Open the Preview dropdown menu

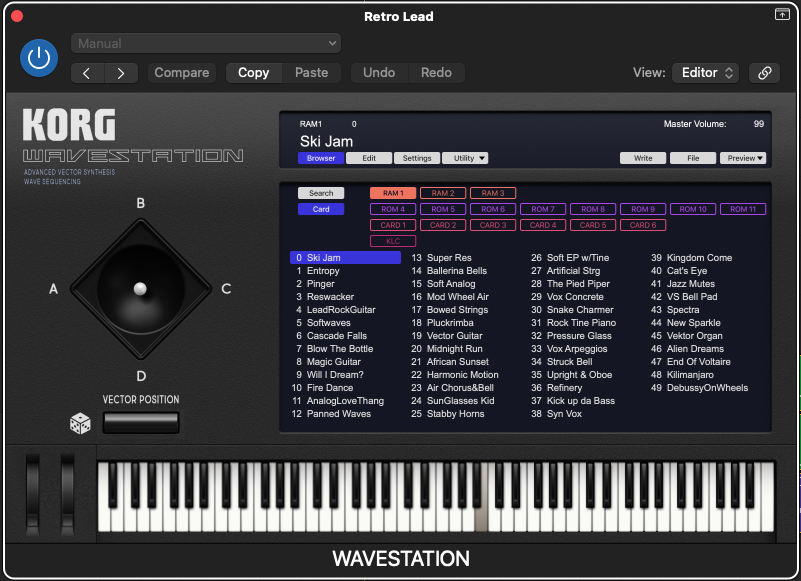743,158
